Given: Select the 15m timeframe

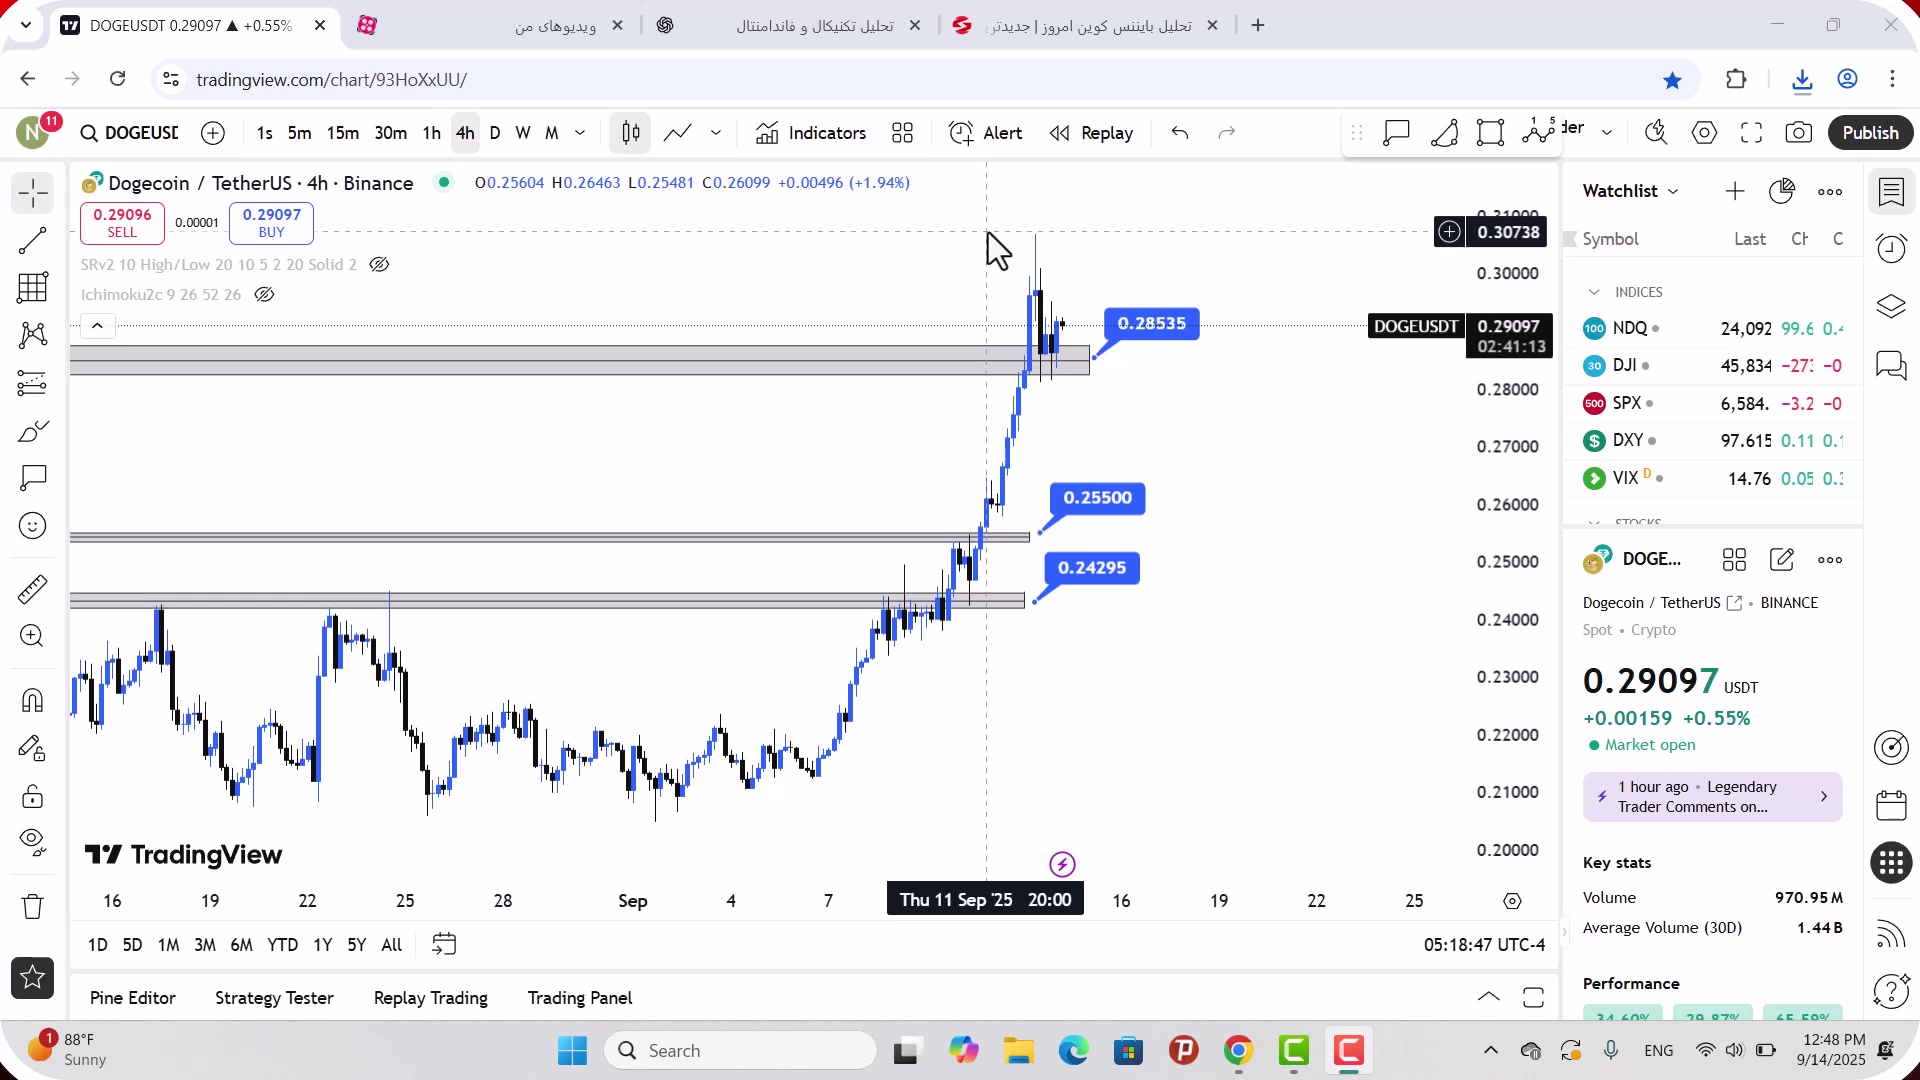Looking at the screenshot, I should [x=342, y=133].
